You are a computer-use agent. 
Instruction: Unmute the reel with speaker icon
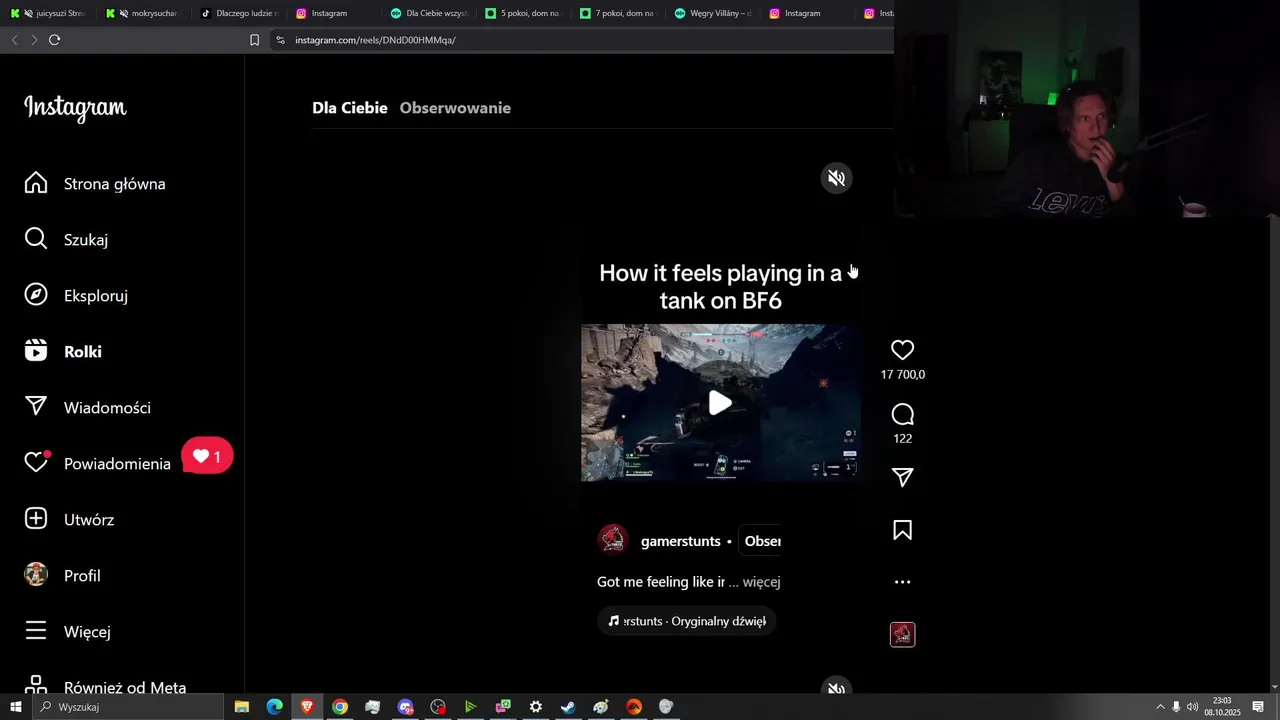(x=836, y=178)
